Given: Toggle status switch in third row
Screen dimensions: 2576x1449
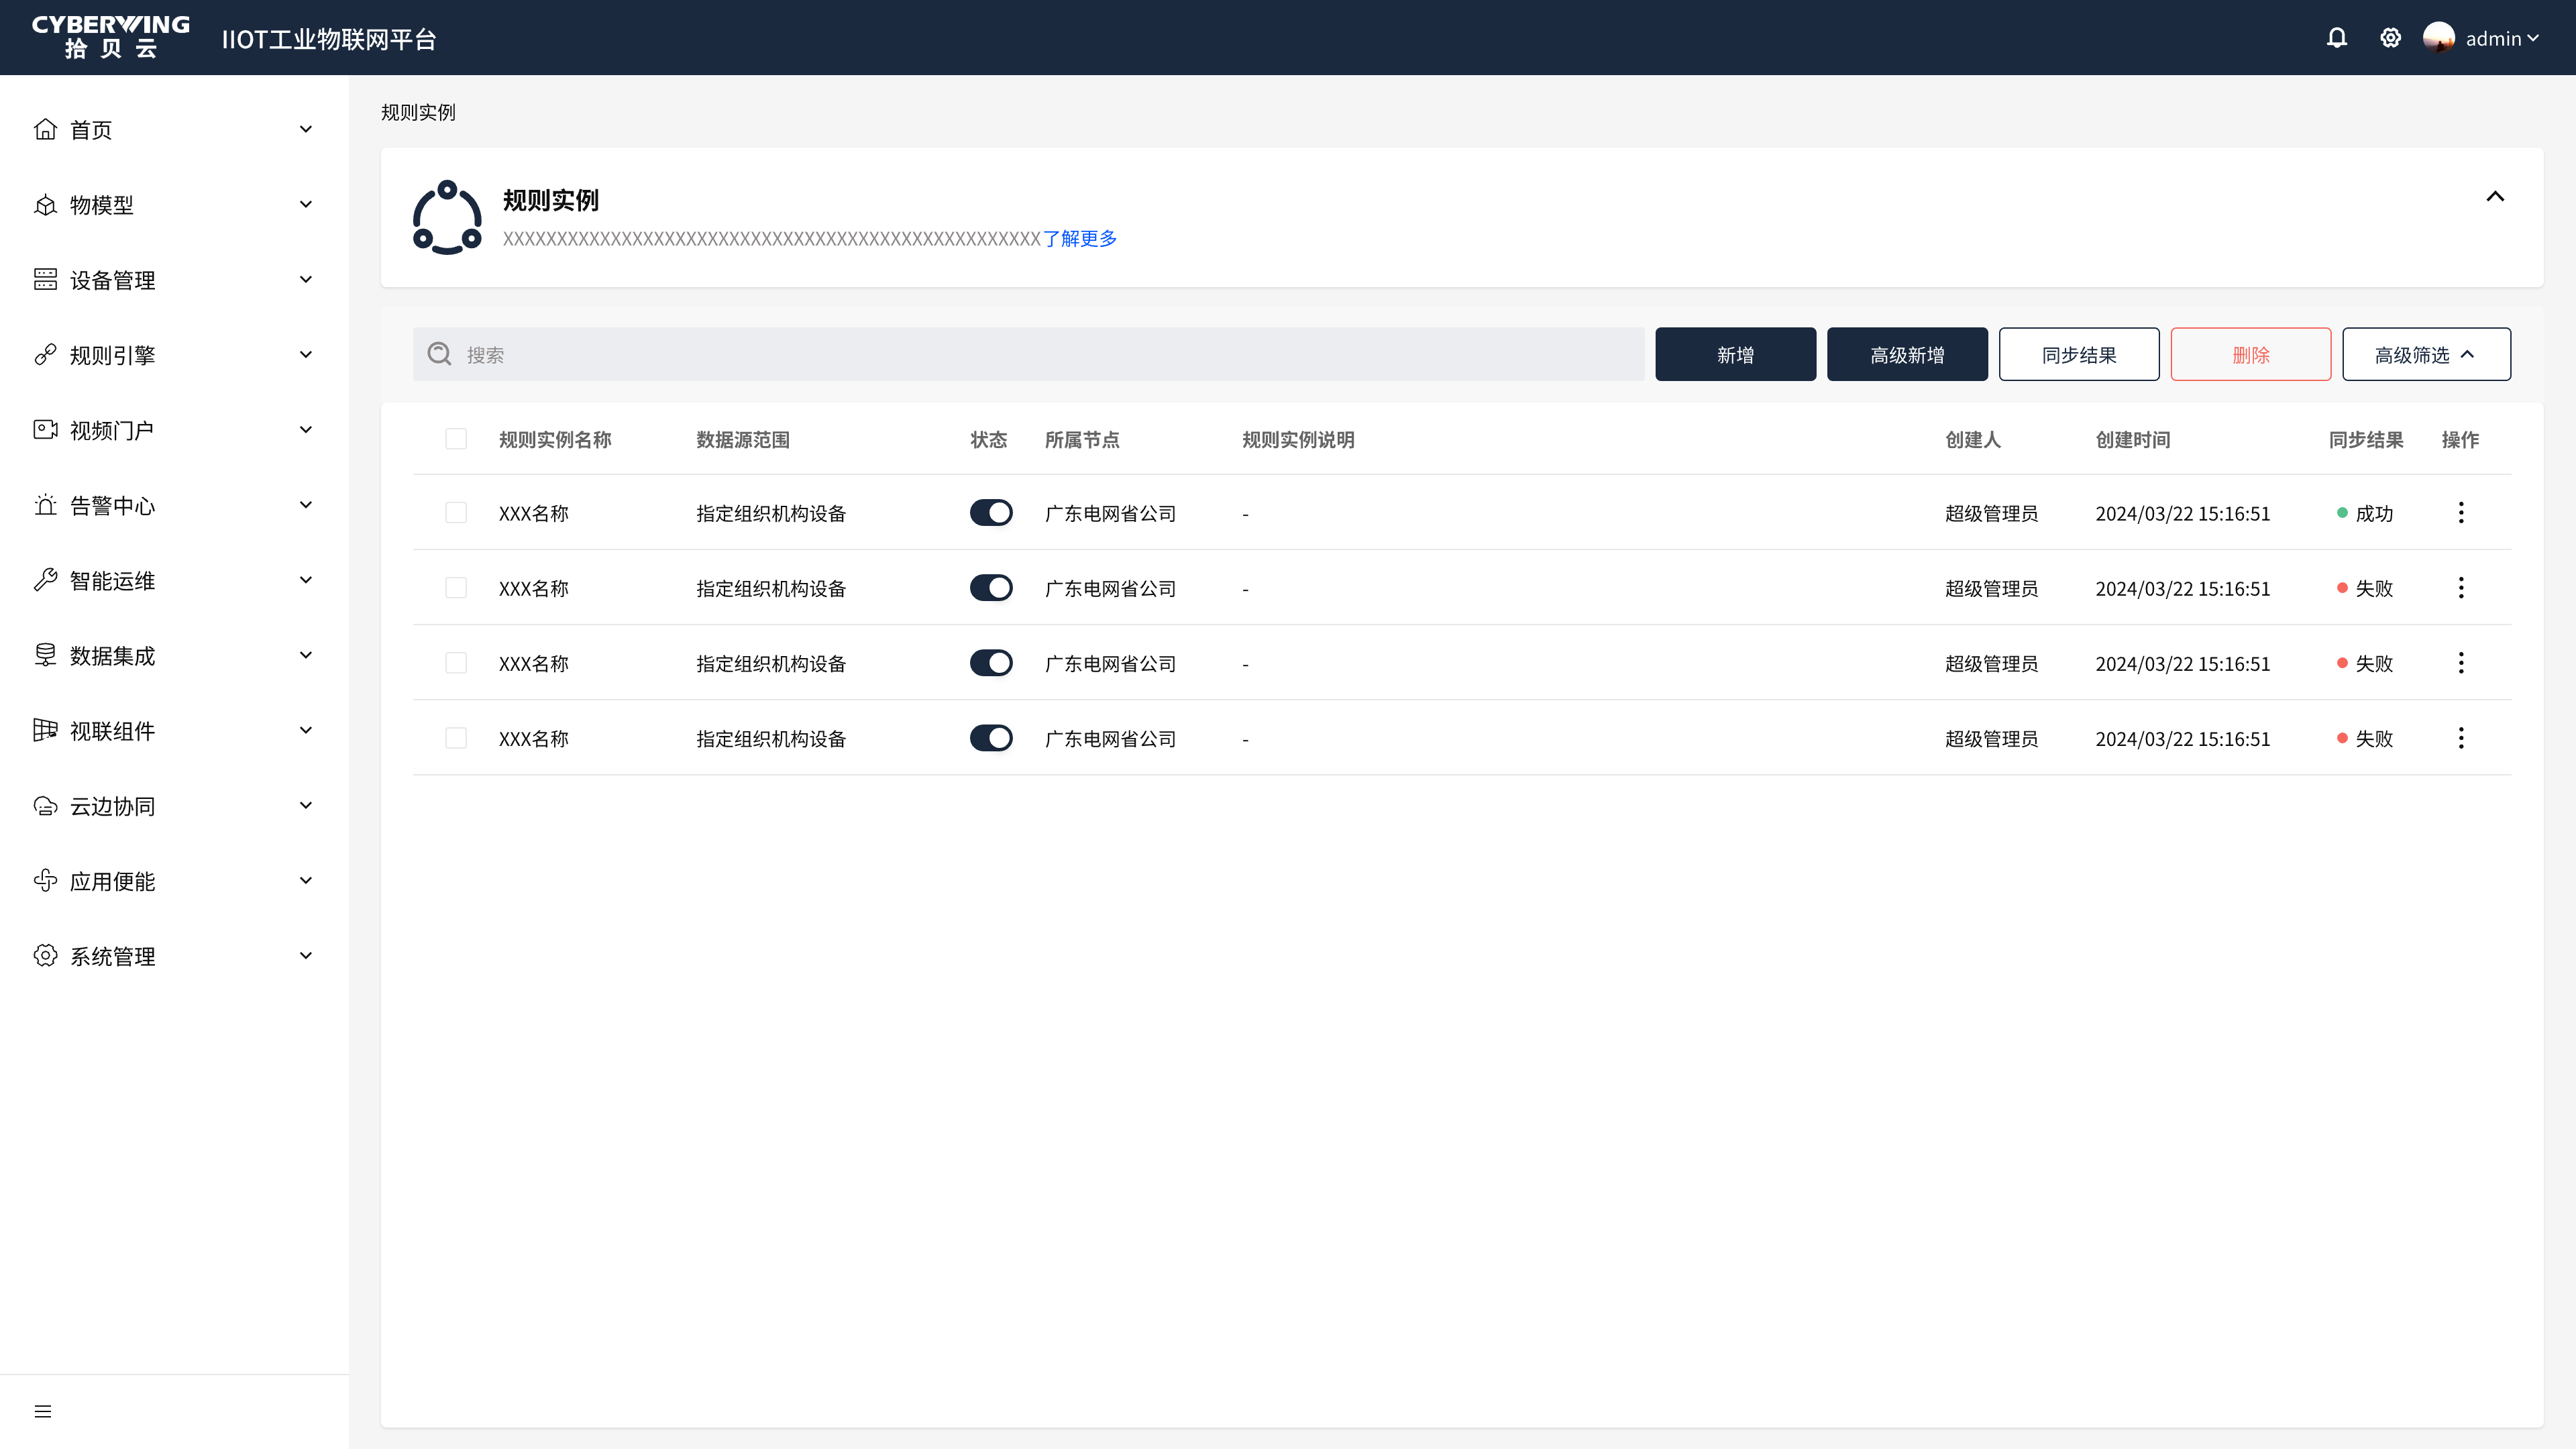Looking at the screenshot, I should pyautogui.click(x=991, y=663).
